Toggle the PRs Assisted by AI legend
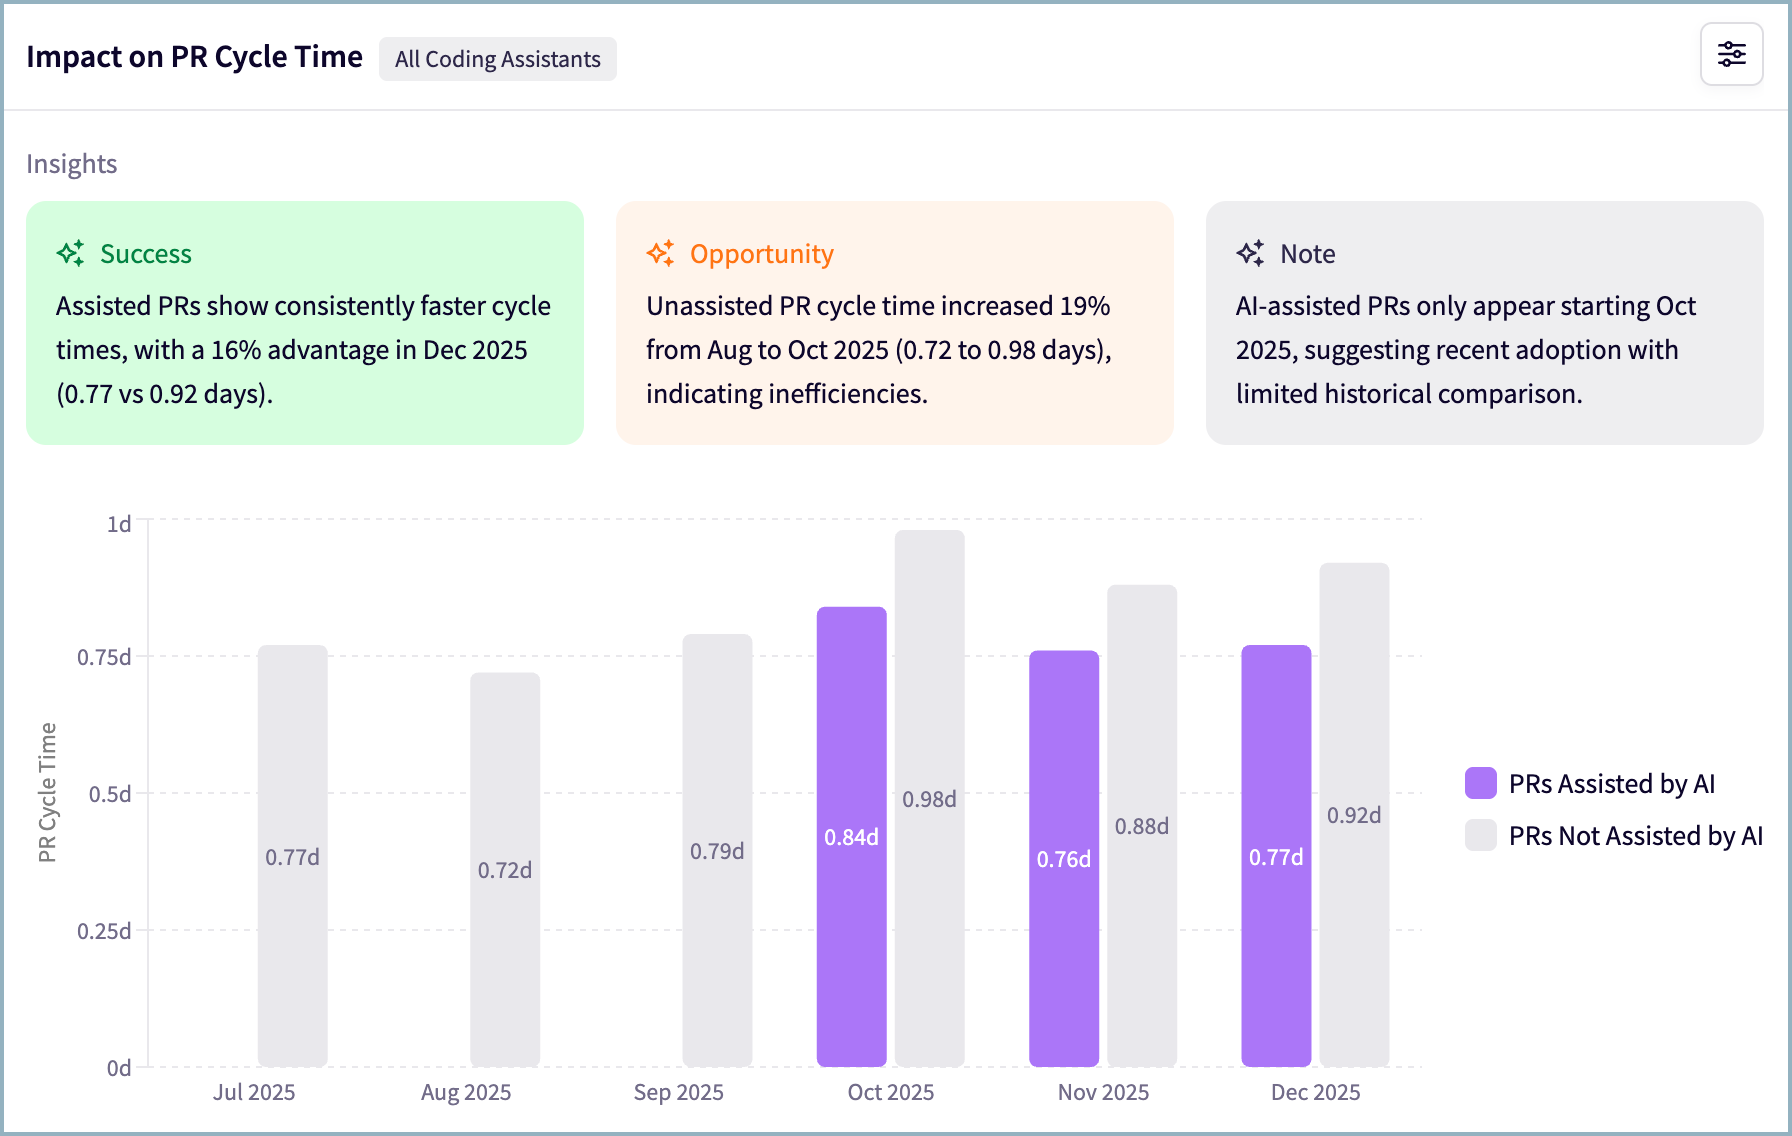 [1611, 784]
